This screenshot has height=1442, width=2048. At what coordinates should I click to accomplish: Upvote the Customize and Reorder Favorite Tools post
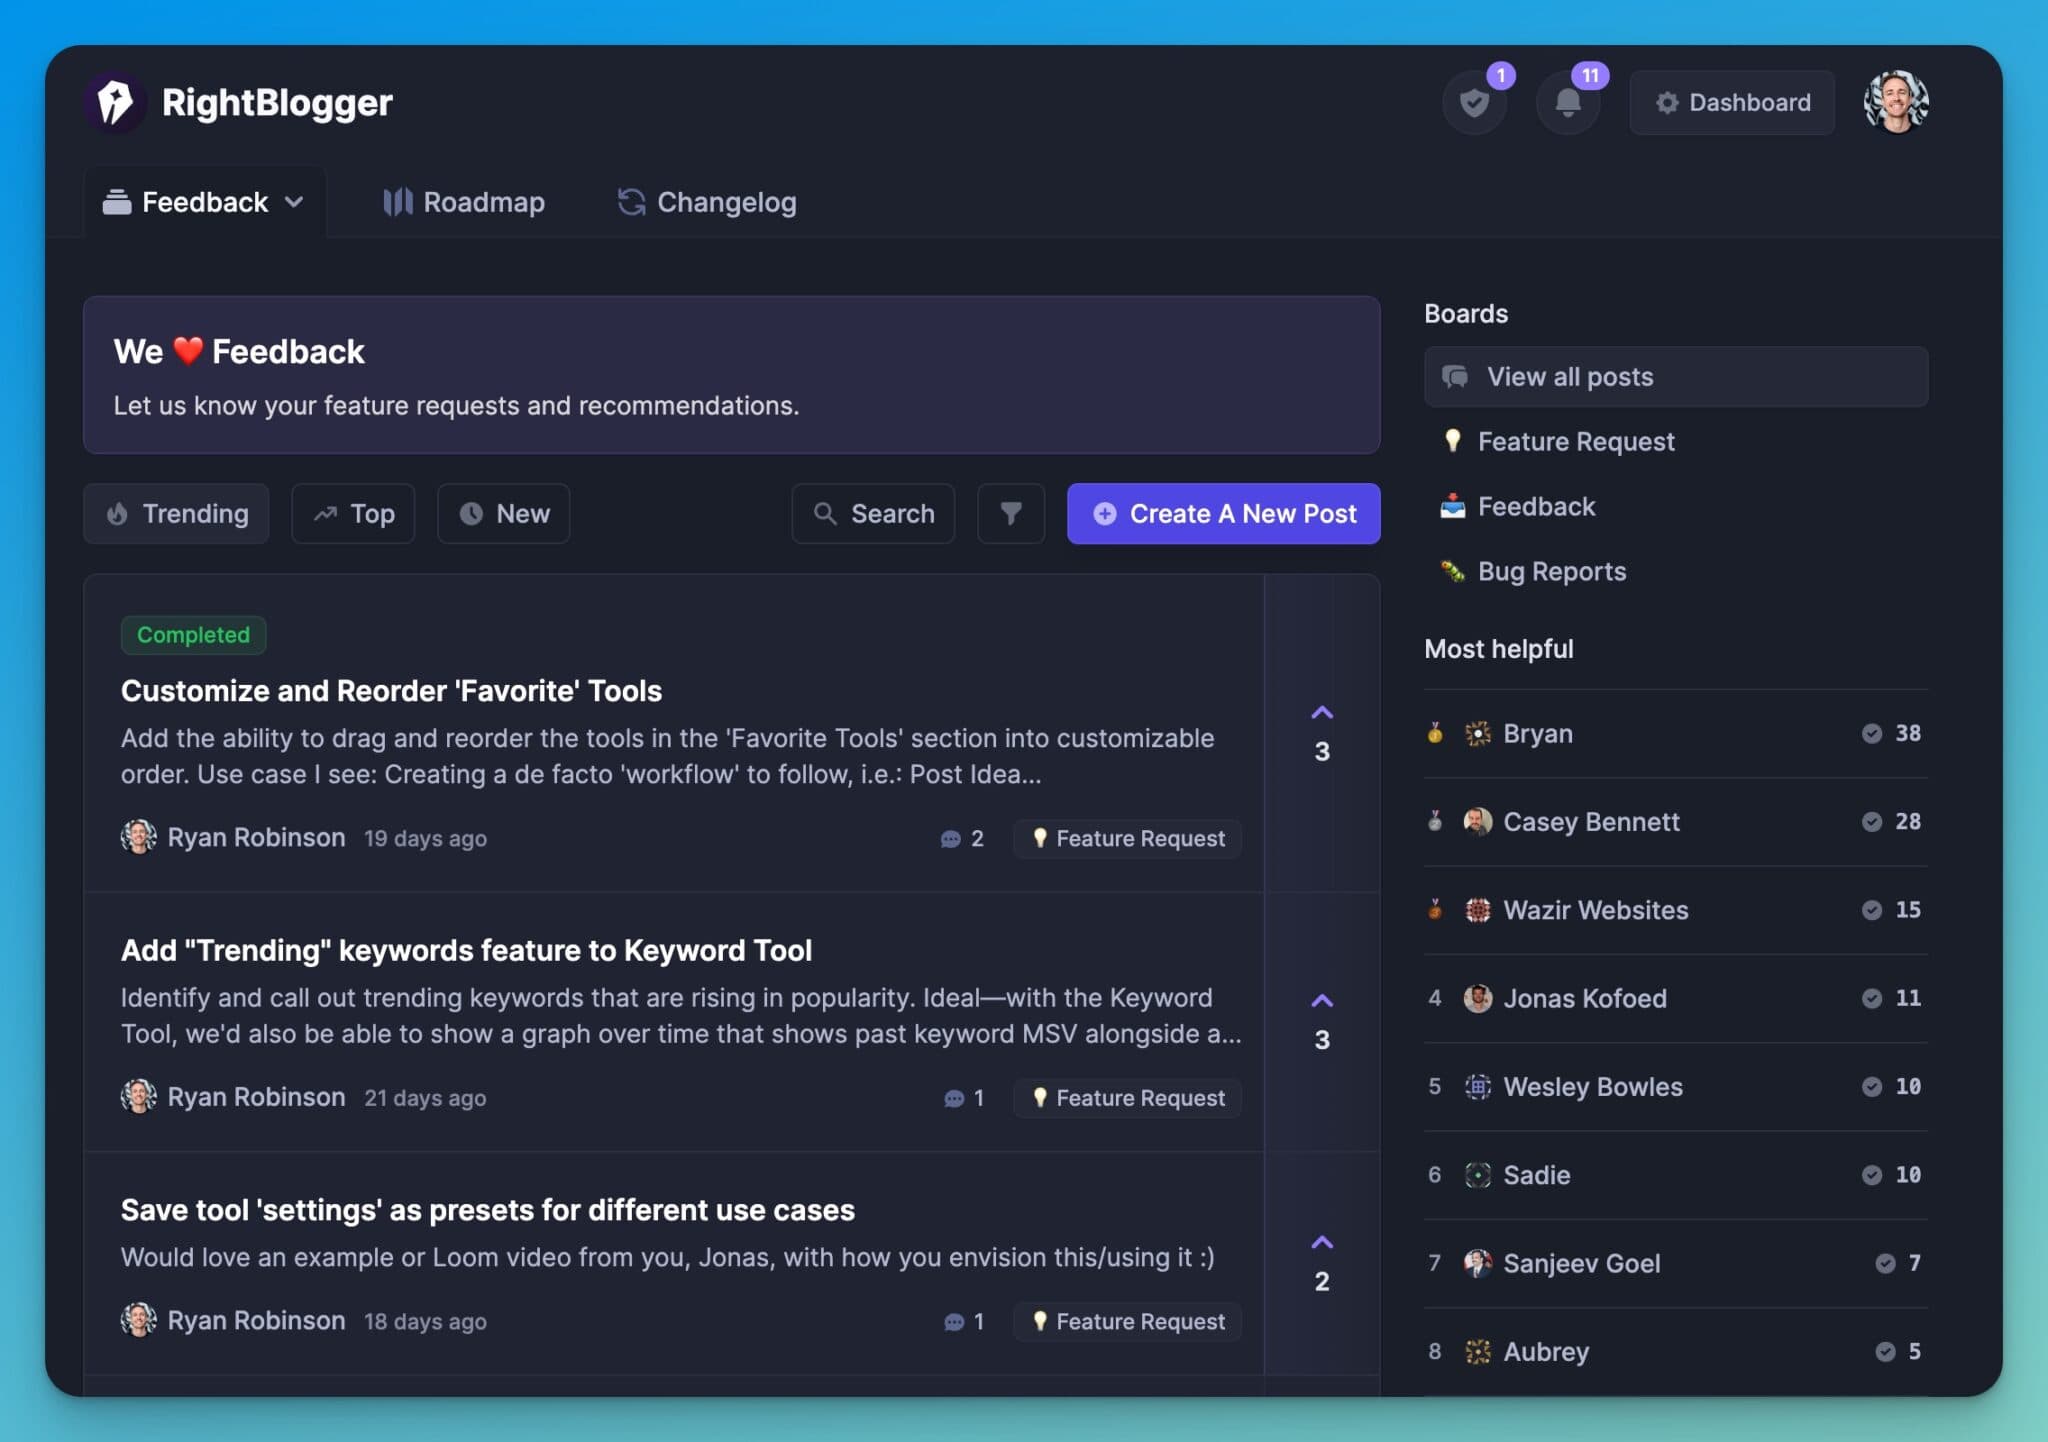[x=1322, y=712]
